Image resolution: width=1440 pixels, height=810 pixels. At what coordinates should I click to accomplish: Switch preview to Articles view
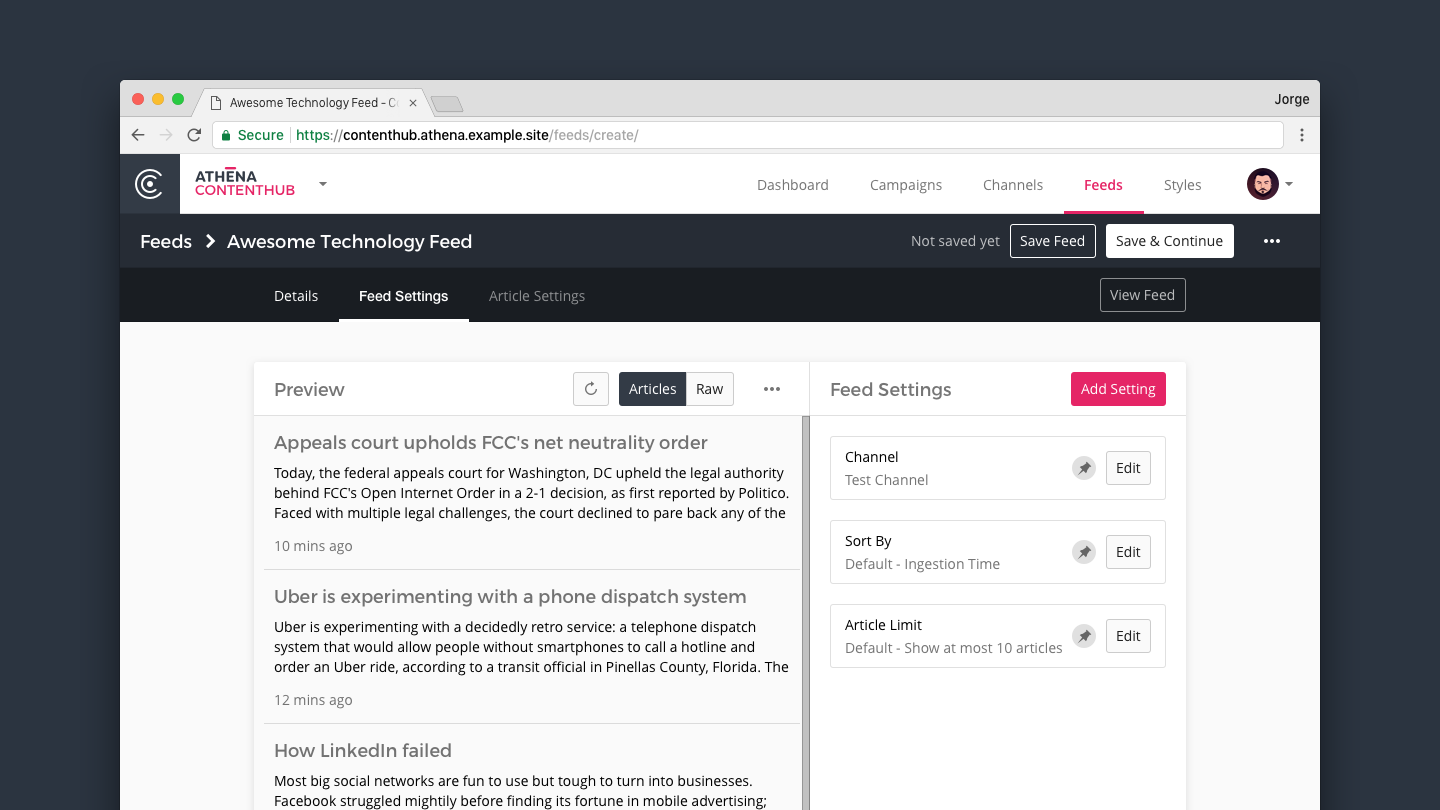(x=652, y=389)
